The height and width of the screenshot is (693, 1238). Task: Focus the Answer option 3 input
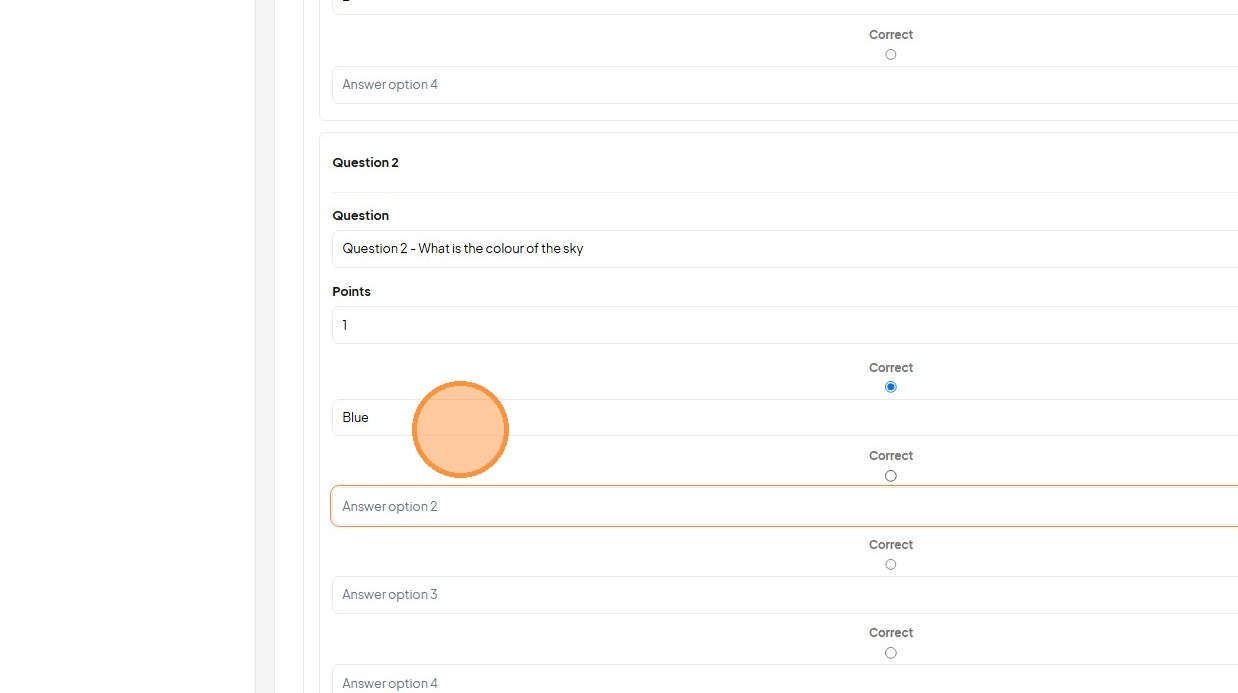(785, 595)
